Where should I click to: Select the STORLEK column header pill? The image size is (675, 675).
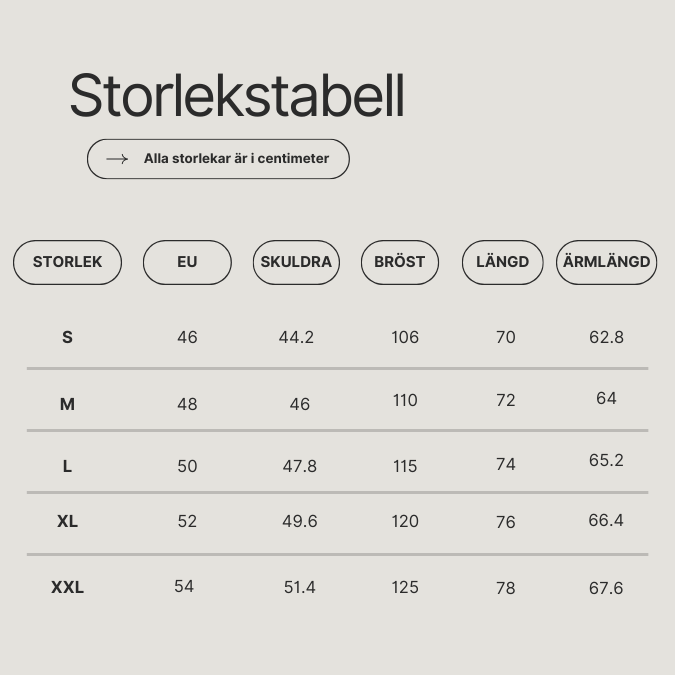(x=68, y=262)
